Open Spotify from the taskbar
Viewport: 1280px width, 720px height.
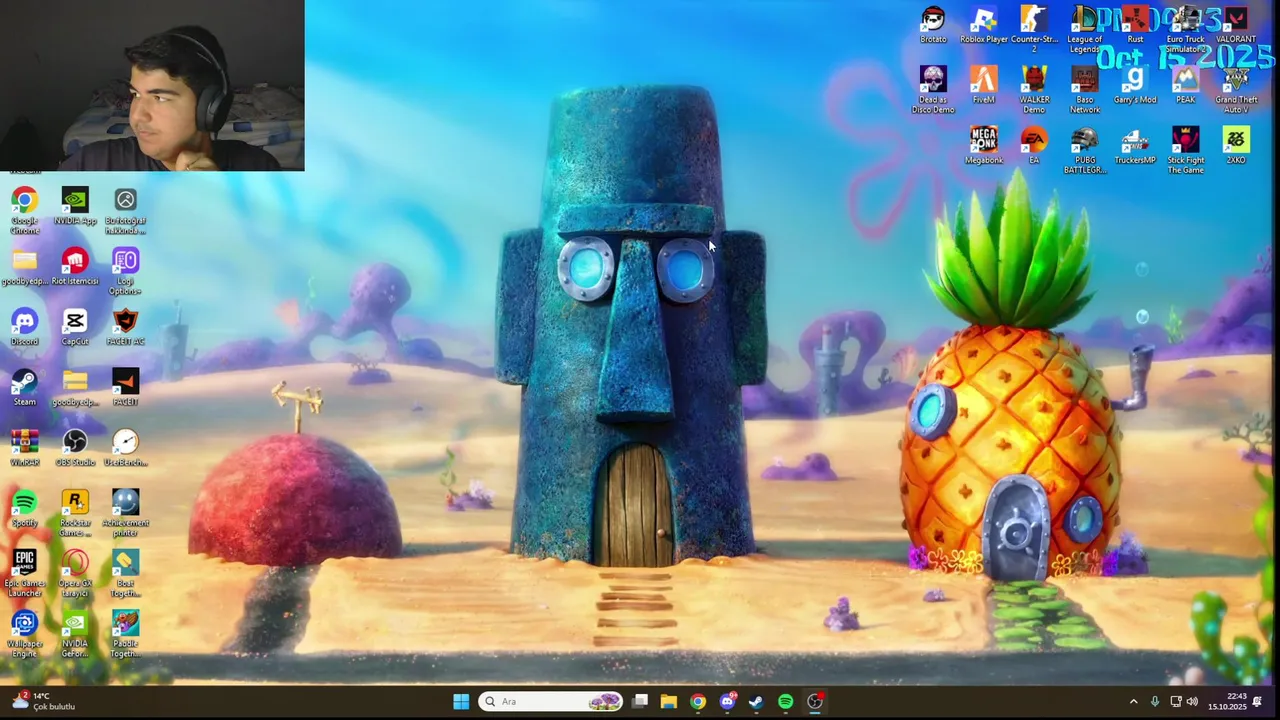point(786,701)
